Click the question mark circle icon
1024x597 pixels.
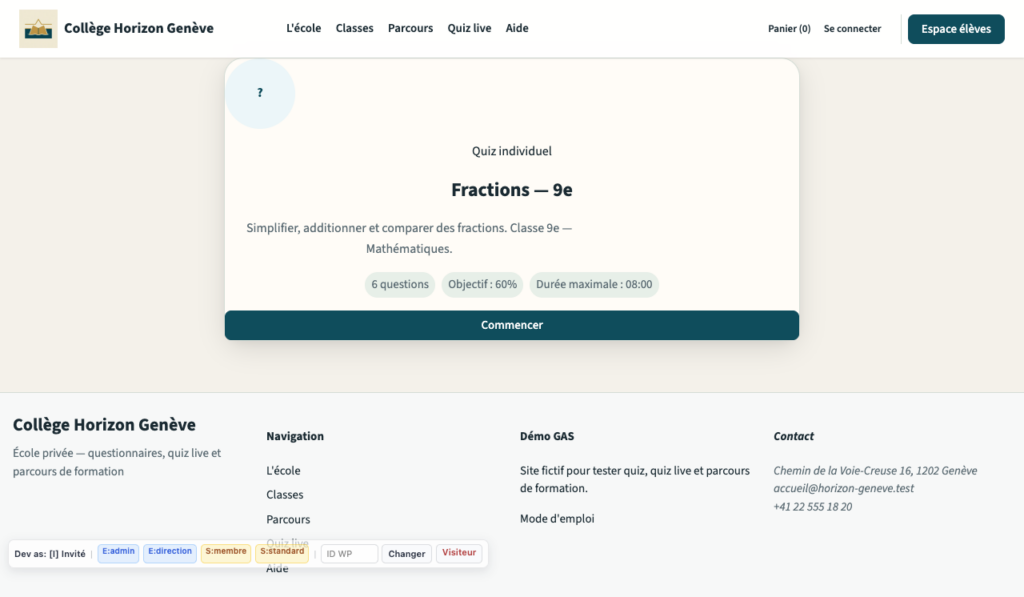(x=260, y=93)
